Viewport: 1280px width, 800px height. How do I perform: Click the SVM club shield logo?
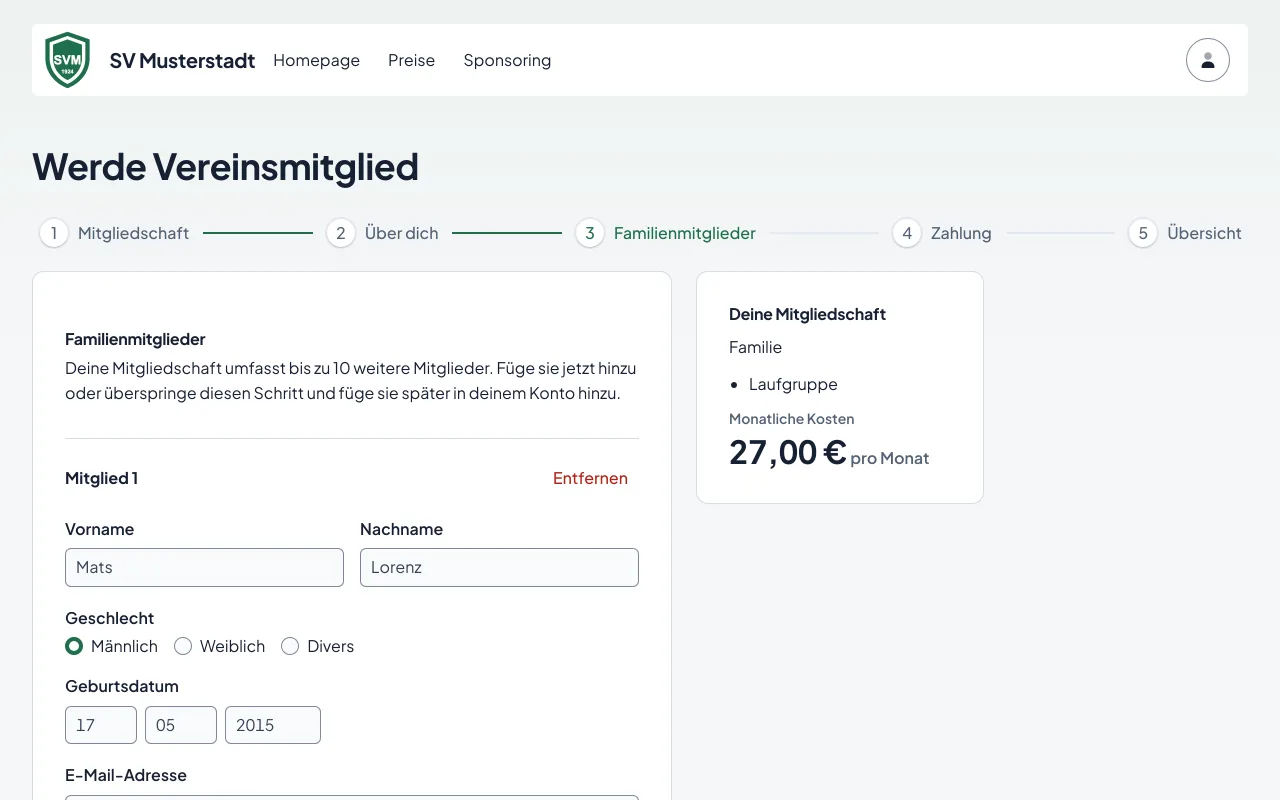pyautogui.click(x=68, y=60)
